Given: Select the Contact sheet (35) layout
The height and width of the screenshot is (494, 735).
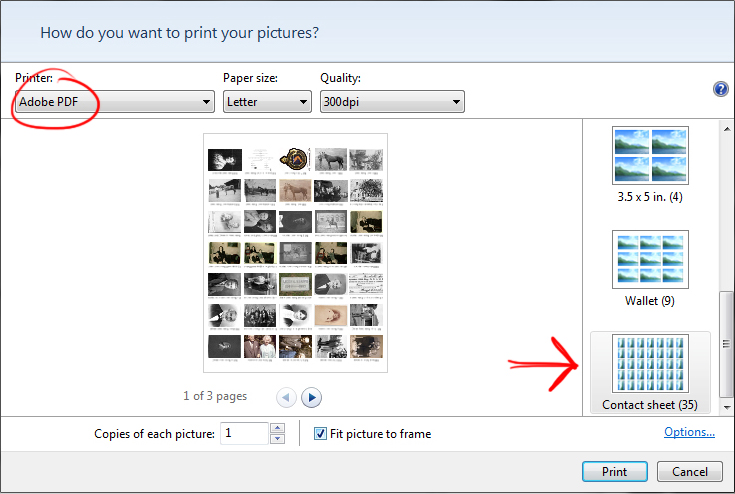Looking at the screenshot, I should (x=650, y=373).
